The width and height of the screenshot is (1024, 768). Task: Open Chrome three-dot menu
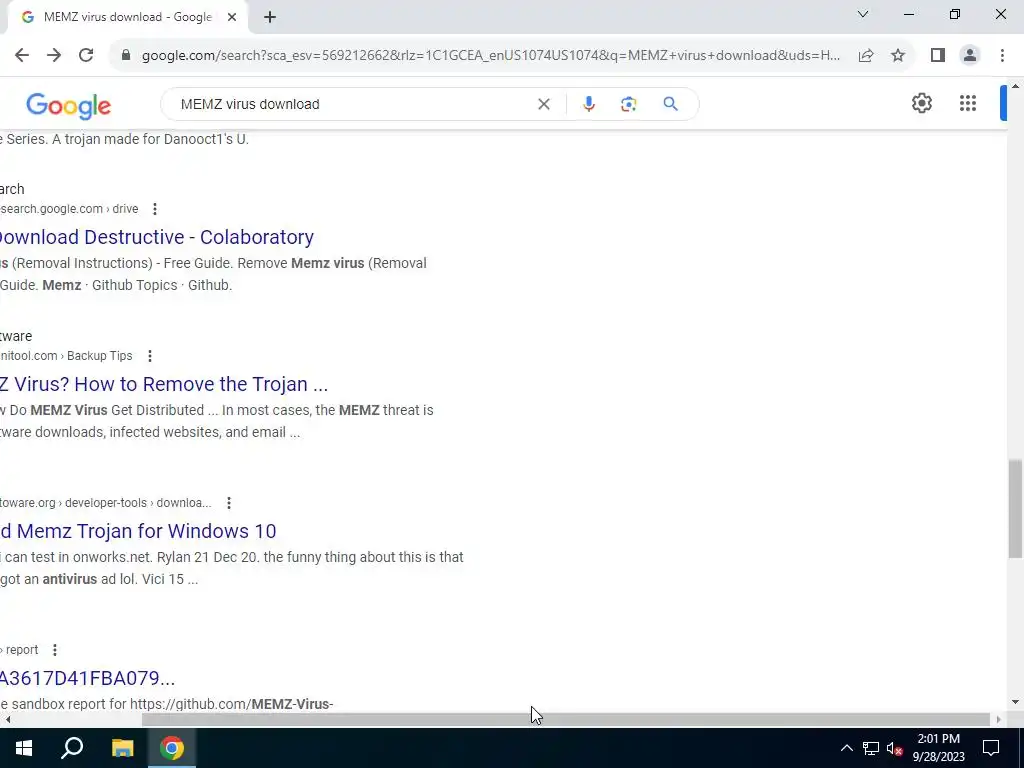pos(1002,56)
